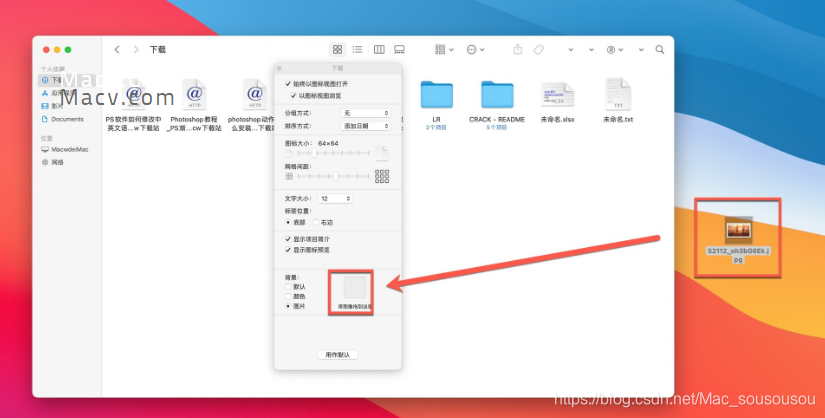
Task: Click the tag toolbar icon
Action: [538, 49]
